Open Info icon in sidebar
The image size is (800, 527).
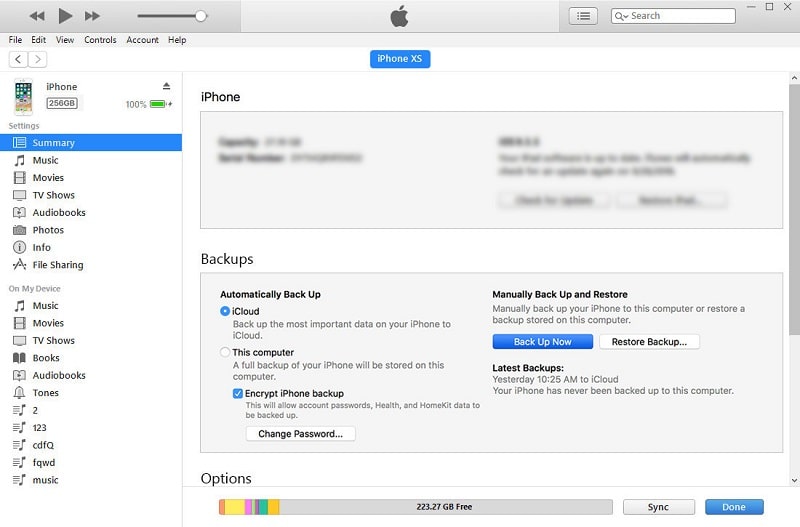point(19,247)
